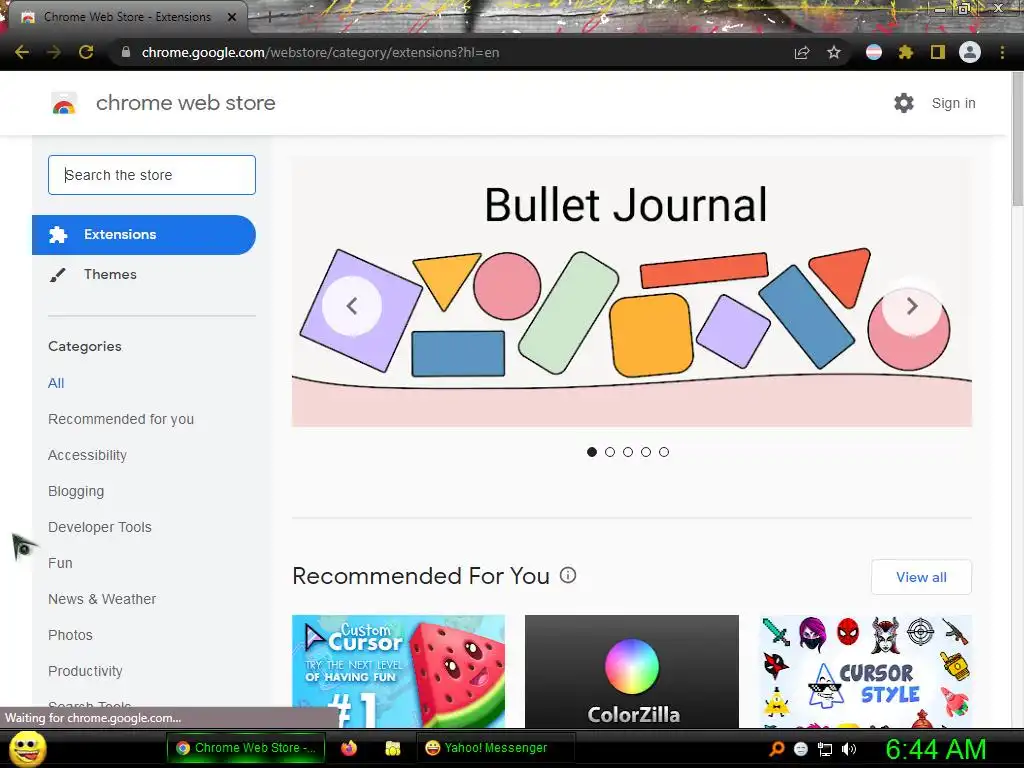The width and height of the screenshot is (1024, 768).
Task: Show the next carousel banner
Action: (x=912, y=306)
